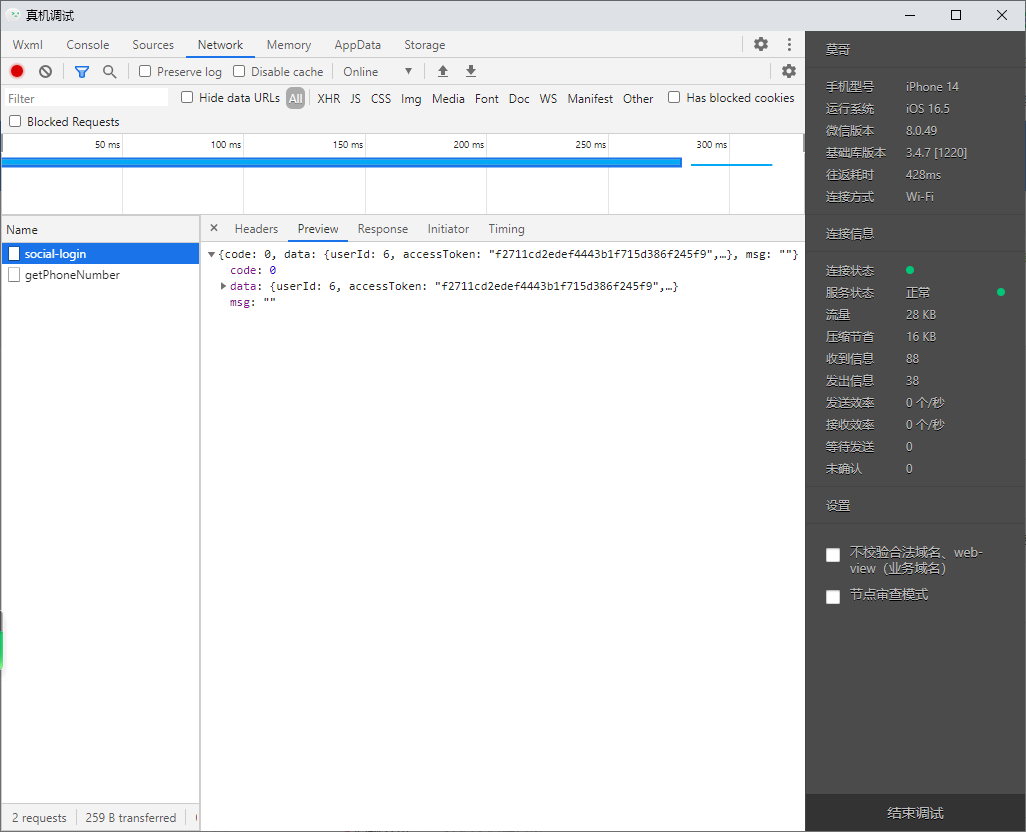Check Hide data URLs option
Screen dimensions: 1026x832
pos(187,97)
